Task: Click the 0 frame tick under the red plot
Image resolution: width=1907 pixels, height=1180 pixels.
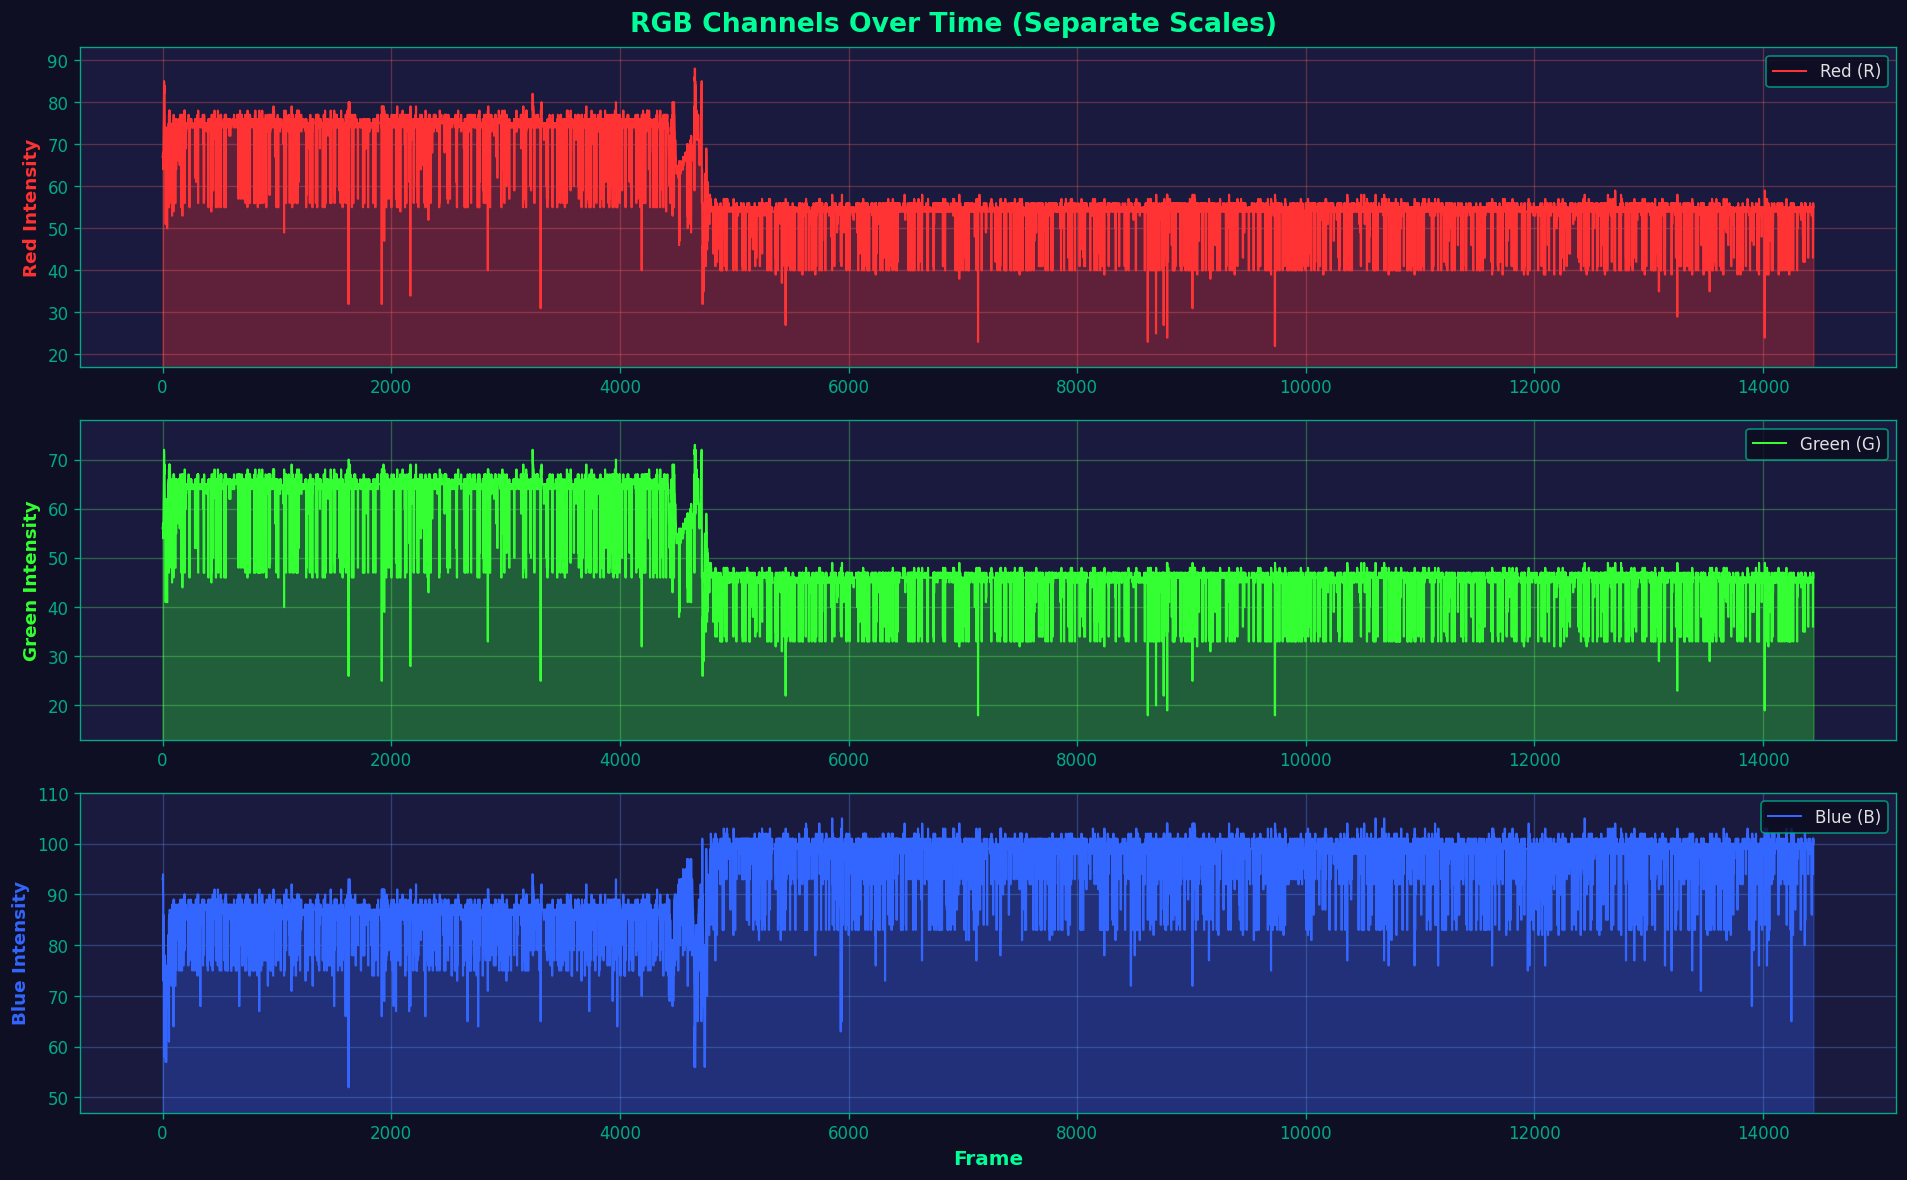Action: tap(163, 387)
